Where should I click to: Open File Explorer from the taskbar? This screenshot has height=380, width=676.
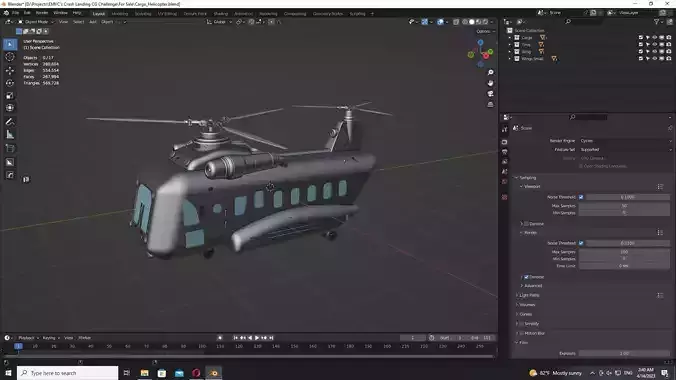click(144, 373)
